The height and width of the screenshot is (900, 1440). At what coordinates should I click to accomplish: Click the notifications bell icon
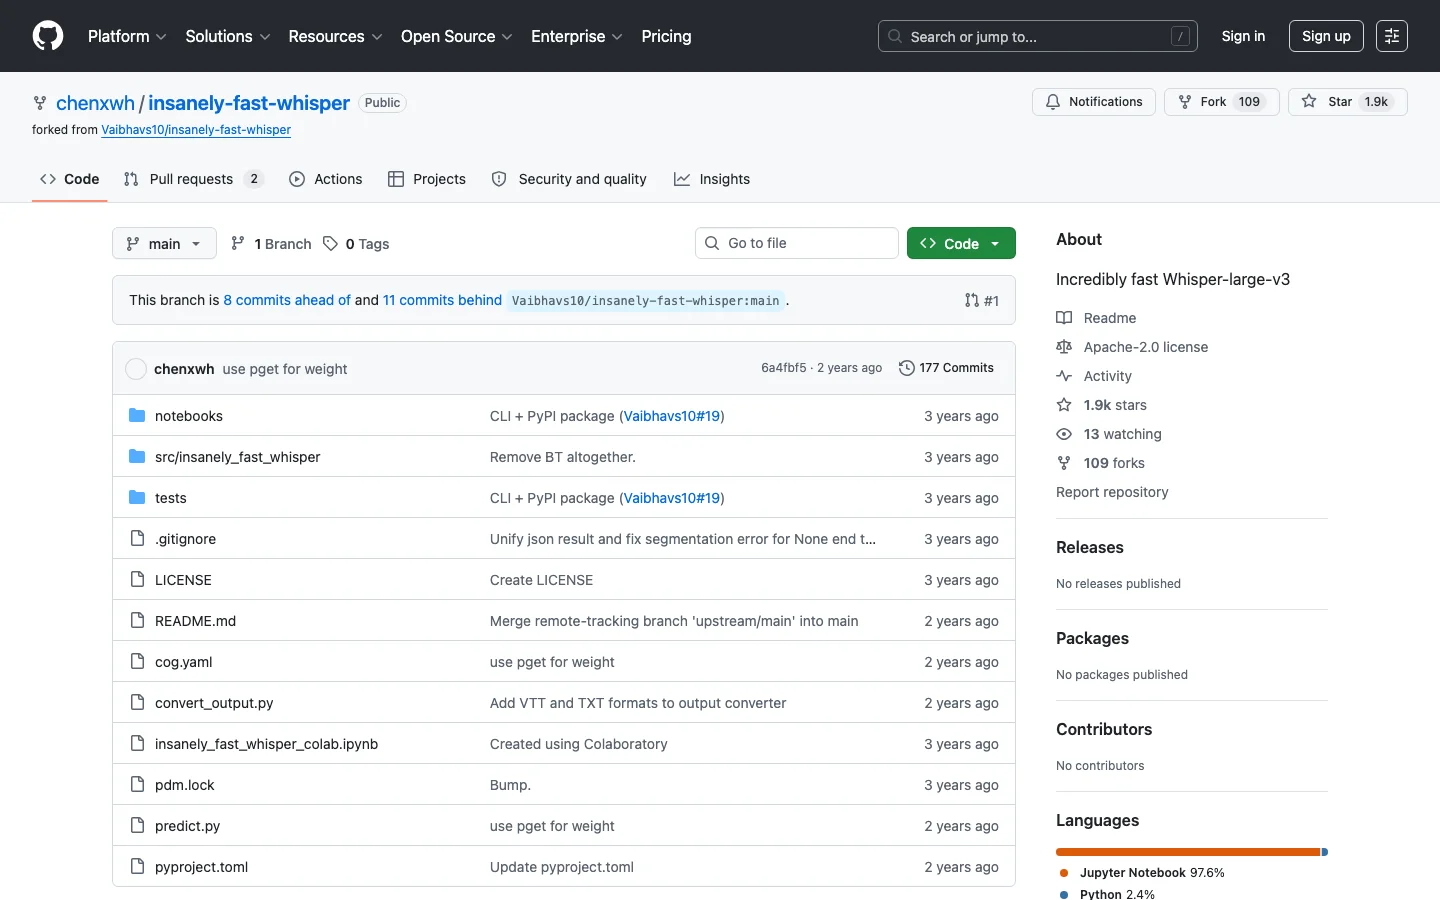click(1053, 102)
